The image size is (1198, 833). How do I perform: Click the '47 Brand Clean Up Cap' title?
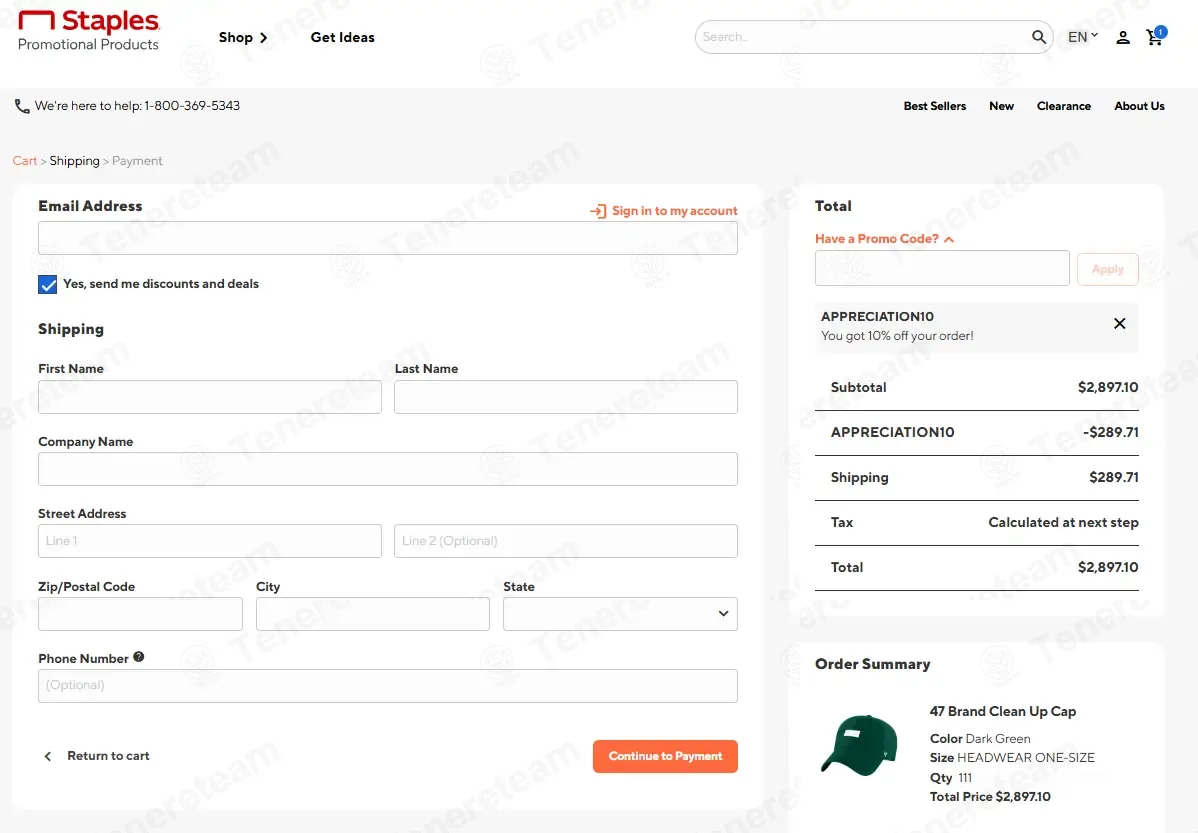coord(1002,711)
